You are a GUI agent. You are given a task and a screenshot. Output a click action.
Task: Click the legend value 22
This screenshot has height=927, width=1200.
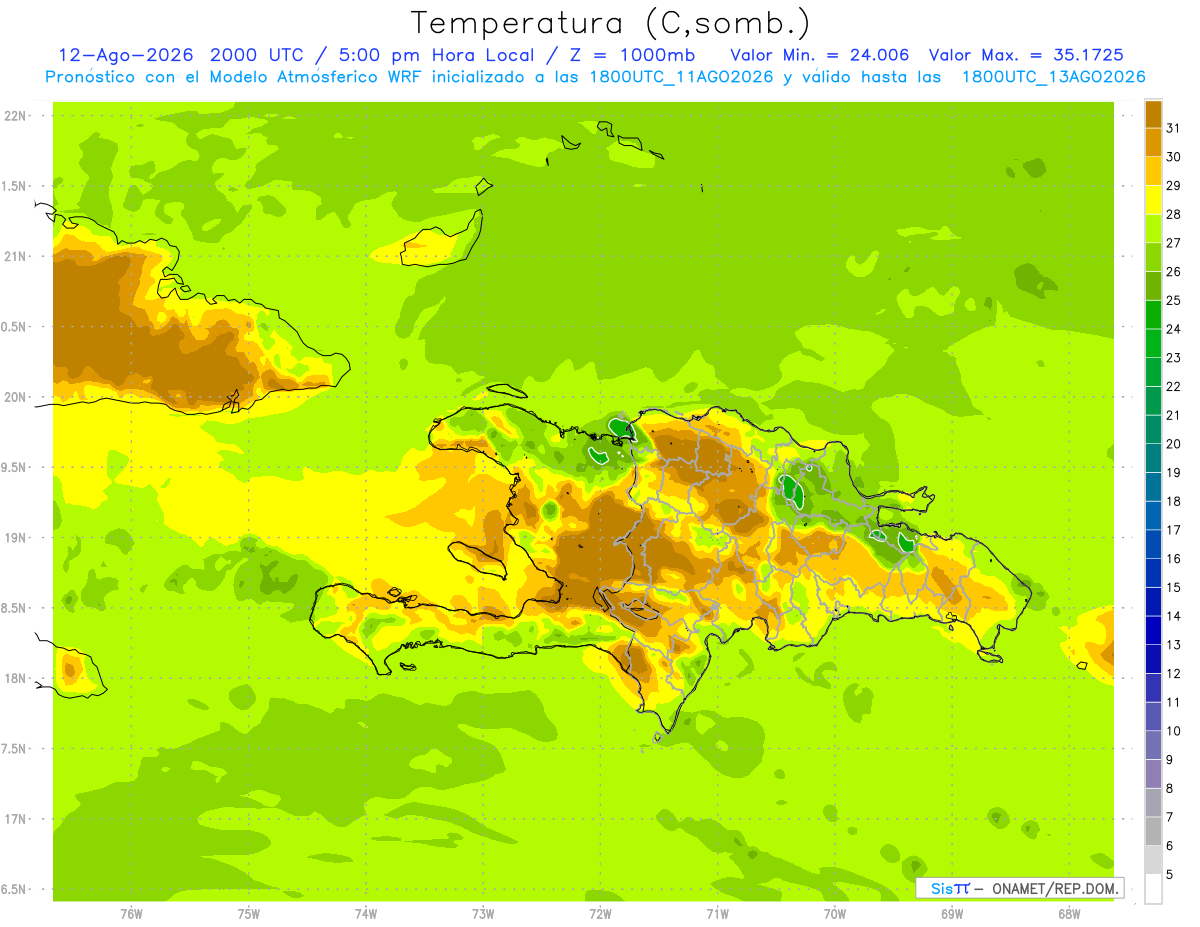1173,386
